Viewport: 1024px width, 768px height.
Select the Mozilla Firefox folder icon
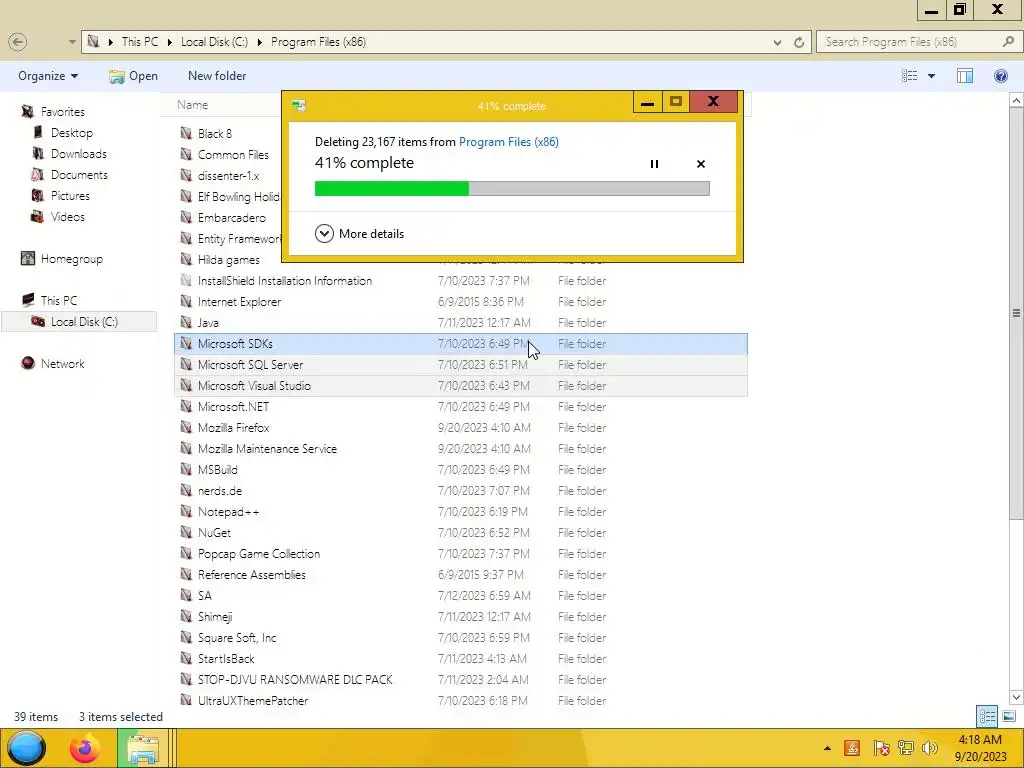(x=186, y=427)
